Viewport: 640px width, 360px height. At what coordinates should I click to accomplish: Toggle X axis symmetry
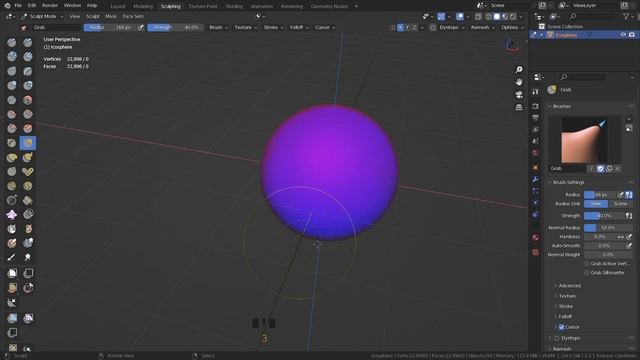click(x=400, y=27)
